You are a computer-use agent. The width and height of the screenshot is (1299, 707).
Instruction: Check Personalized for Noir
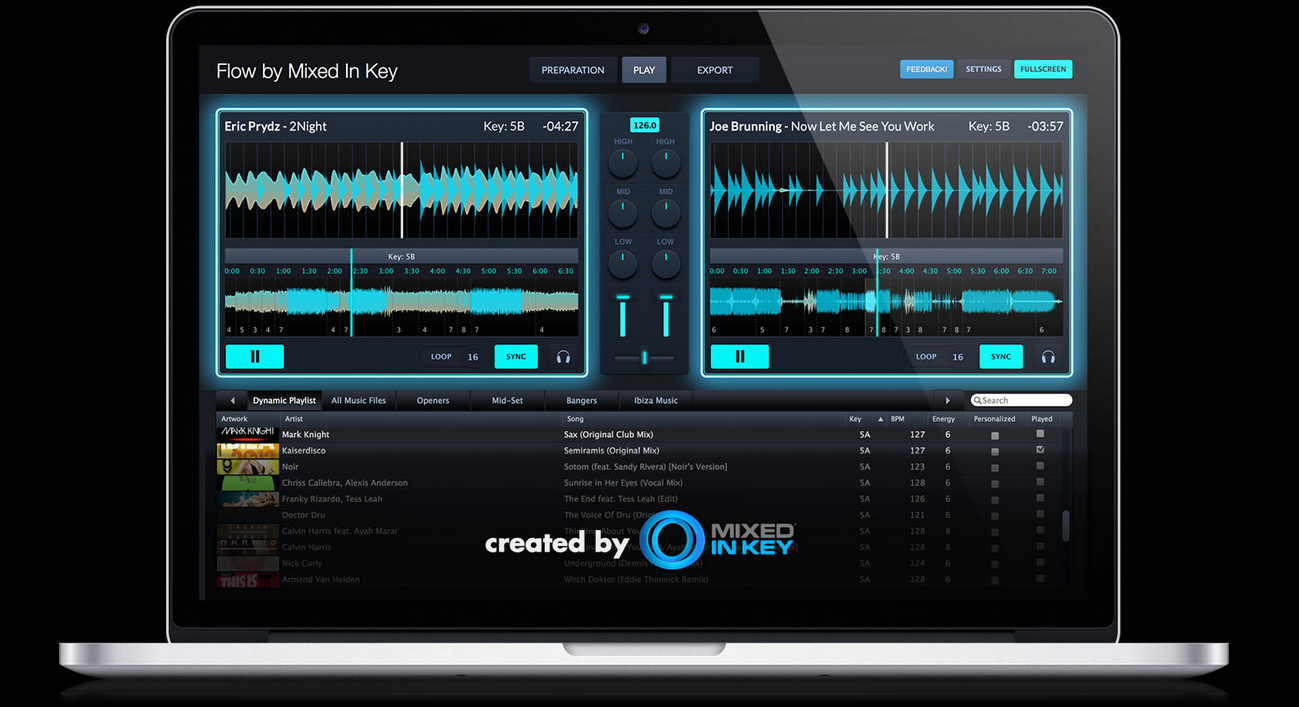pyautogui.click(x=994, y=468)
